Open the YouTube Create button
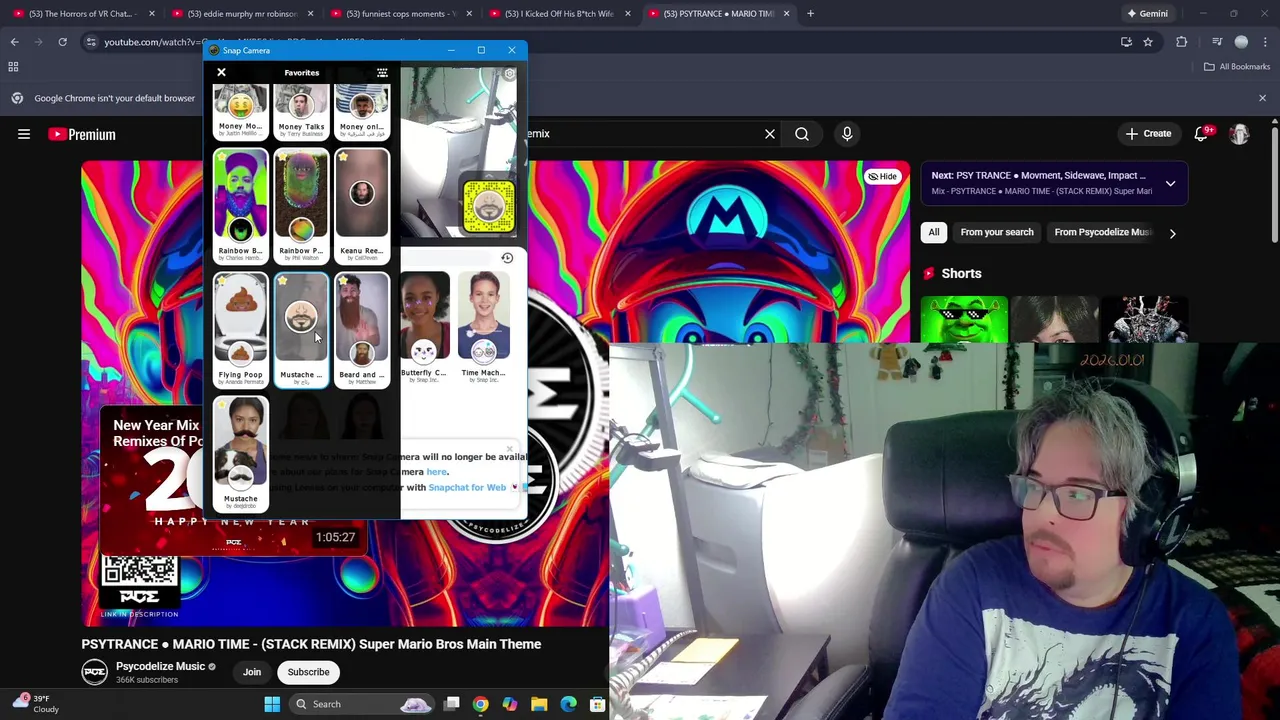1280x720 pixels. pyautogui.click(x=1148, y=133)
